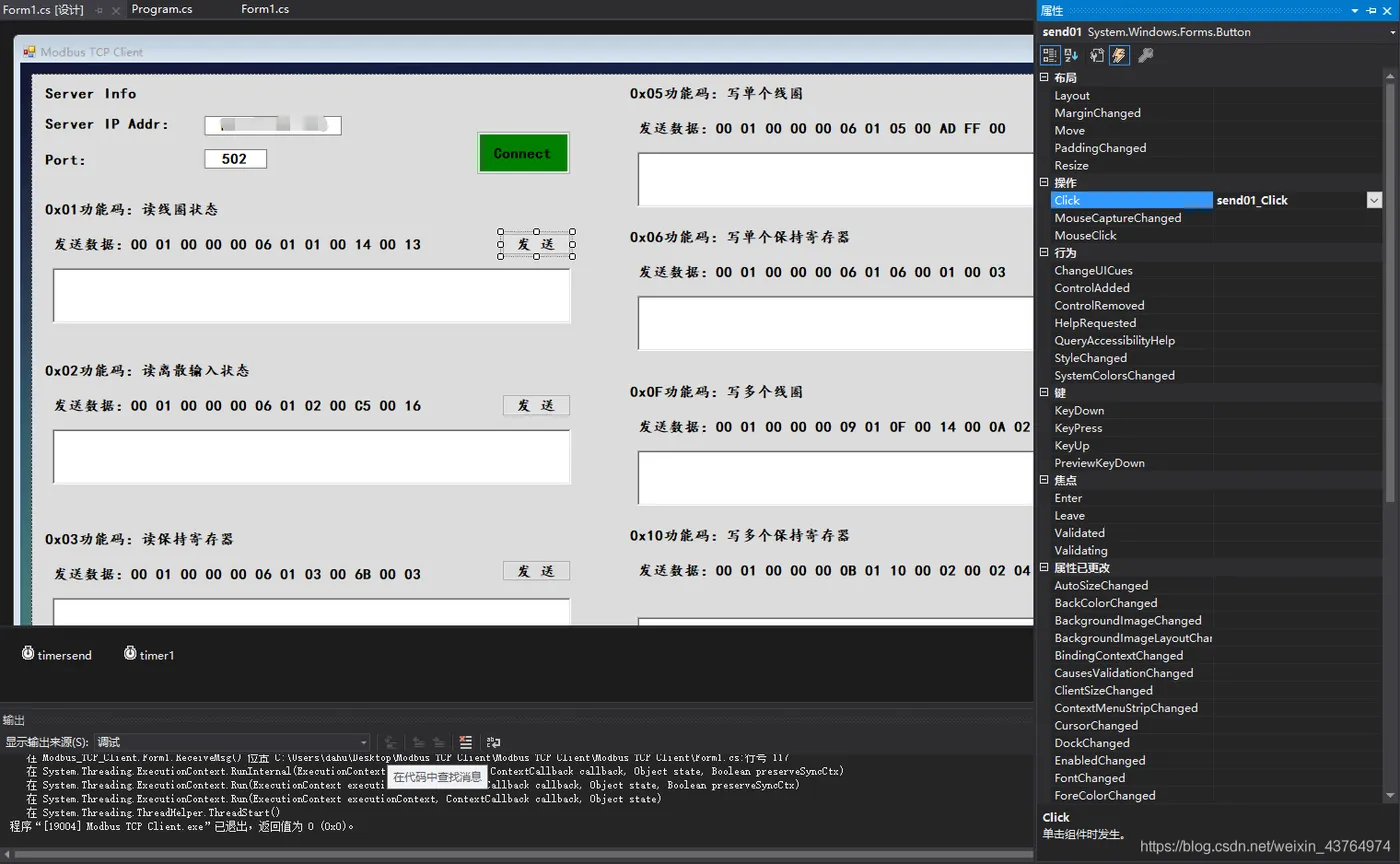Select the timersend component in tray
This screenshot has height=864, width=1400.
[57, 655]
